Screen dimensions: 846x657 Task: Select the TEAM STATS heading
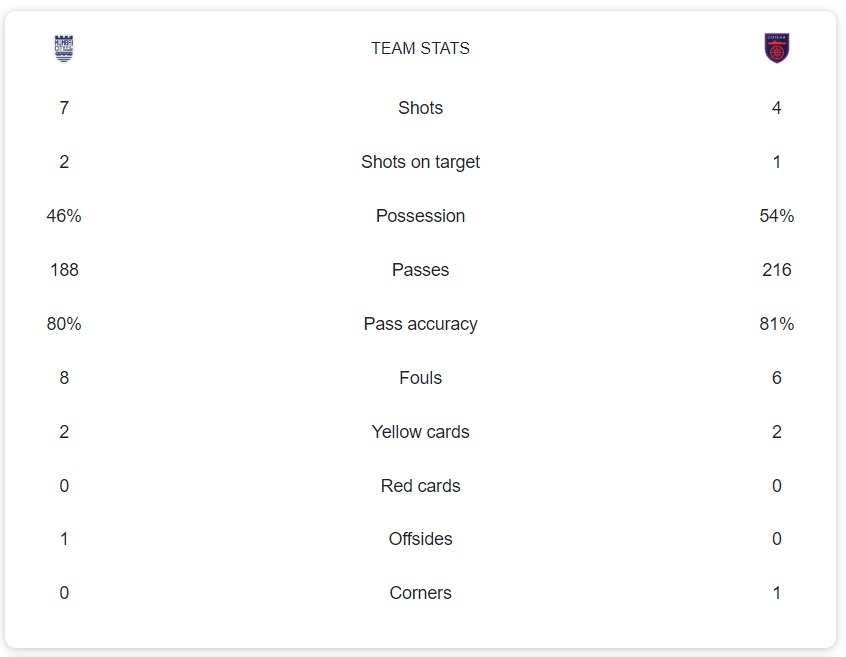coord(420,48)
